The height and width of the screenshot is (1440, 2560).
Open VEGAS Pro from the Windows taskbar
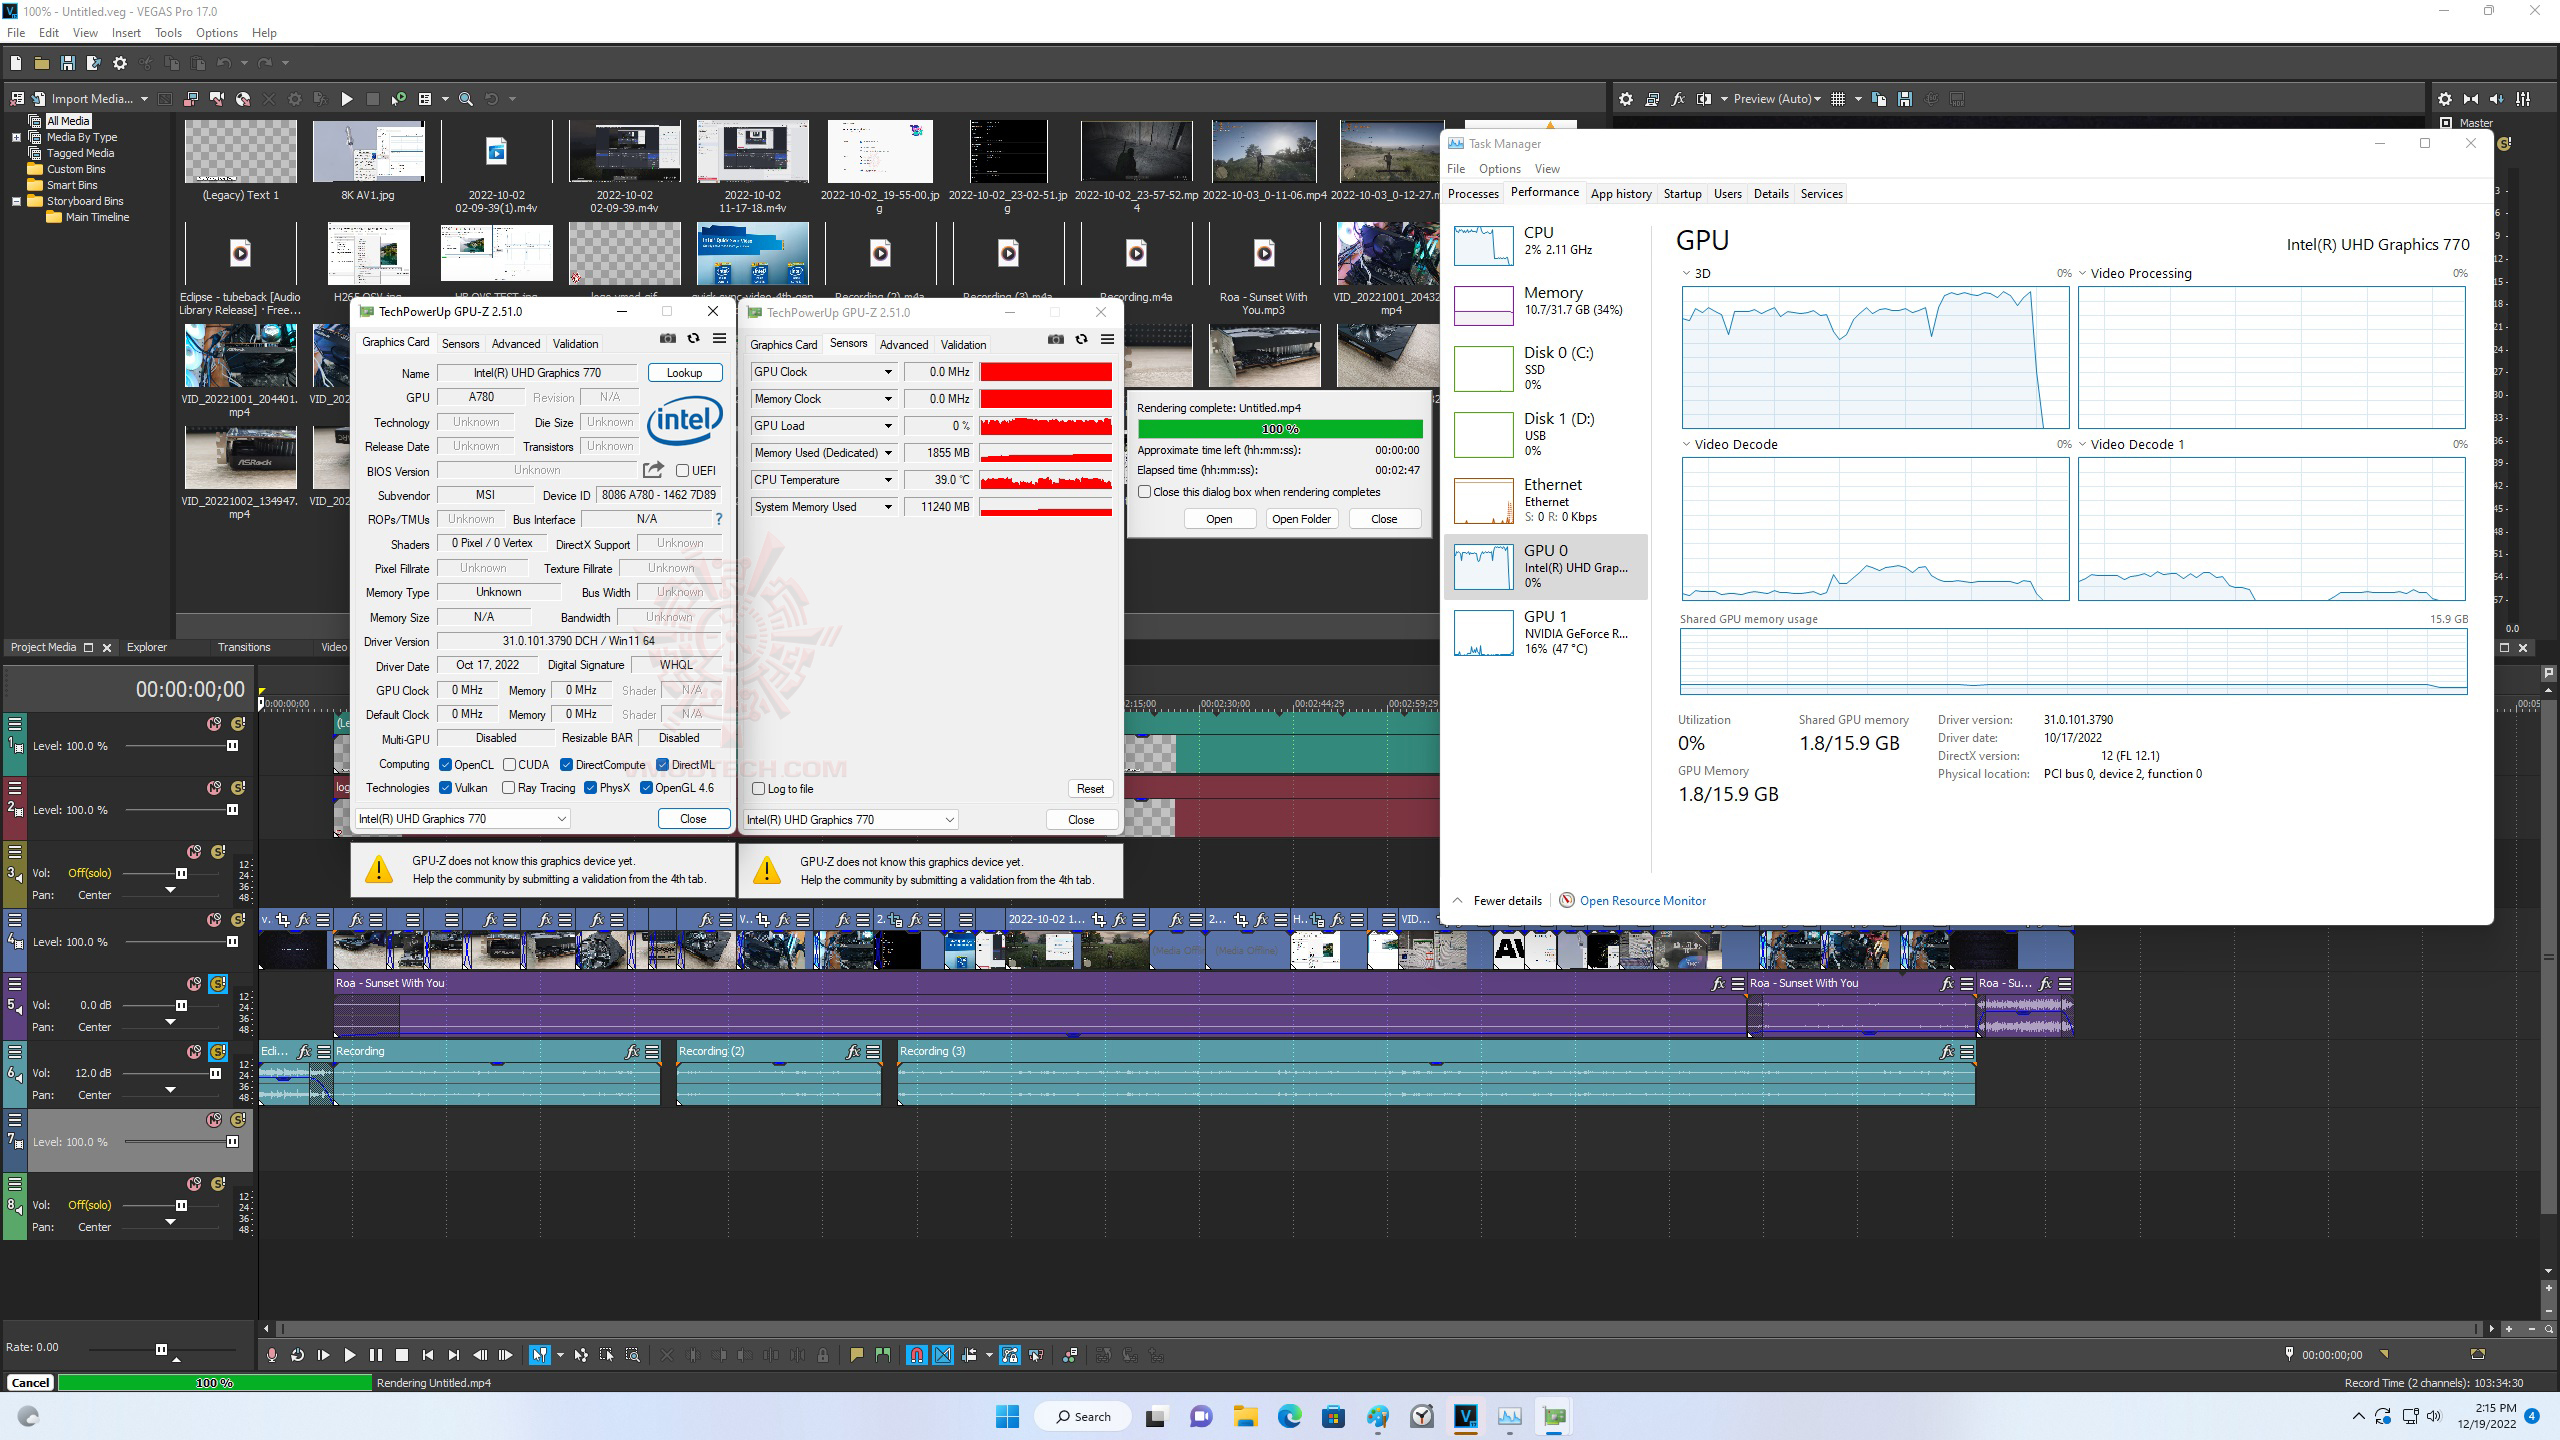coord(1465,1416)
